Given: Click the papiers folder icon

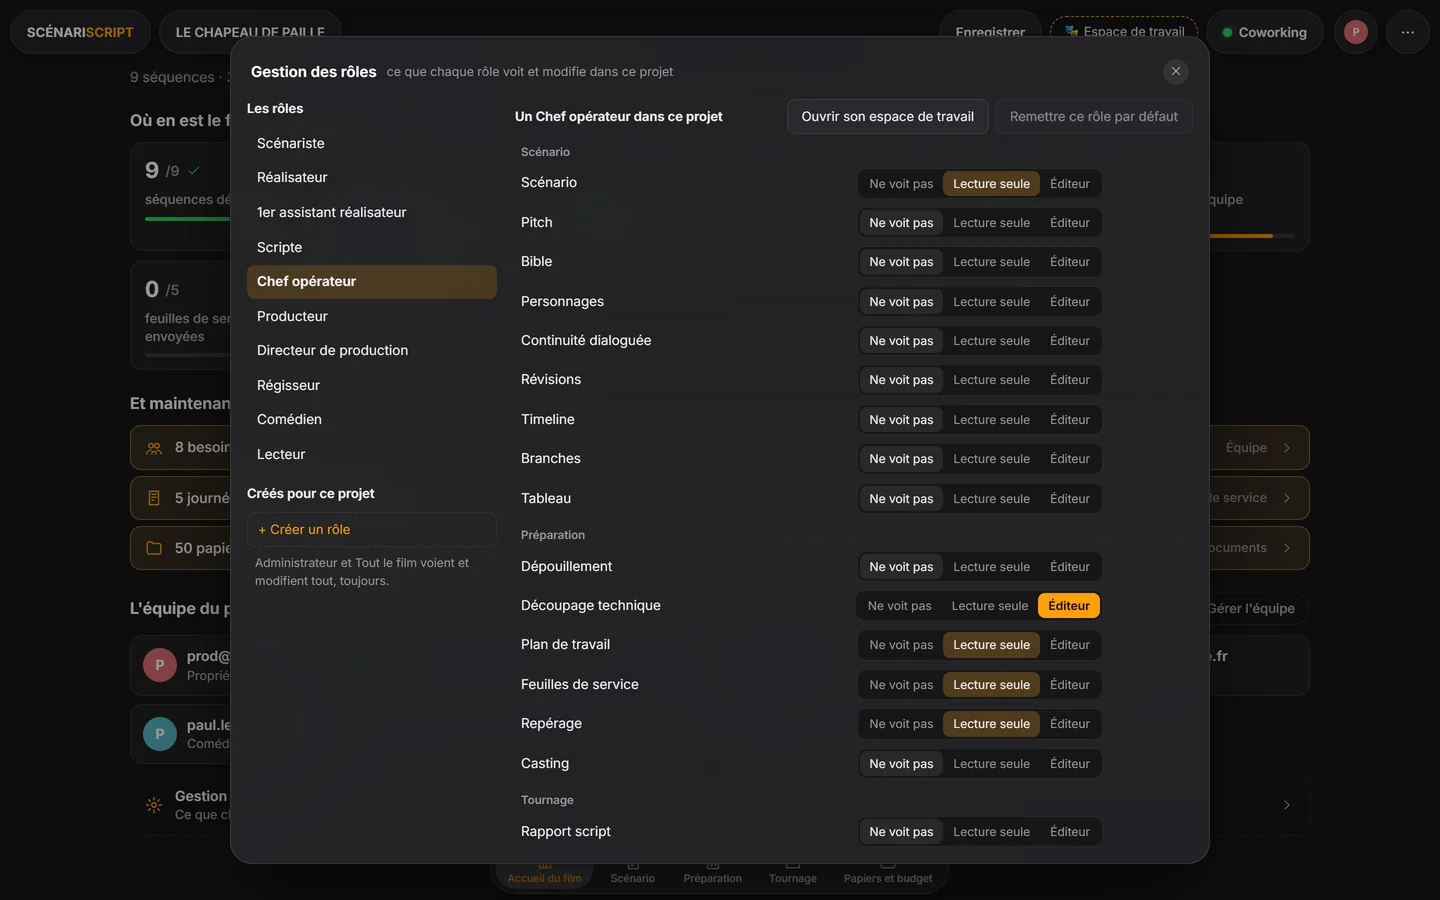Looking at the screenshot, I should (x=154, y=548).
